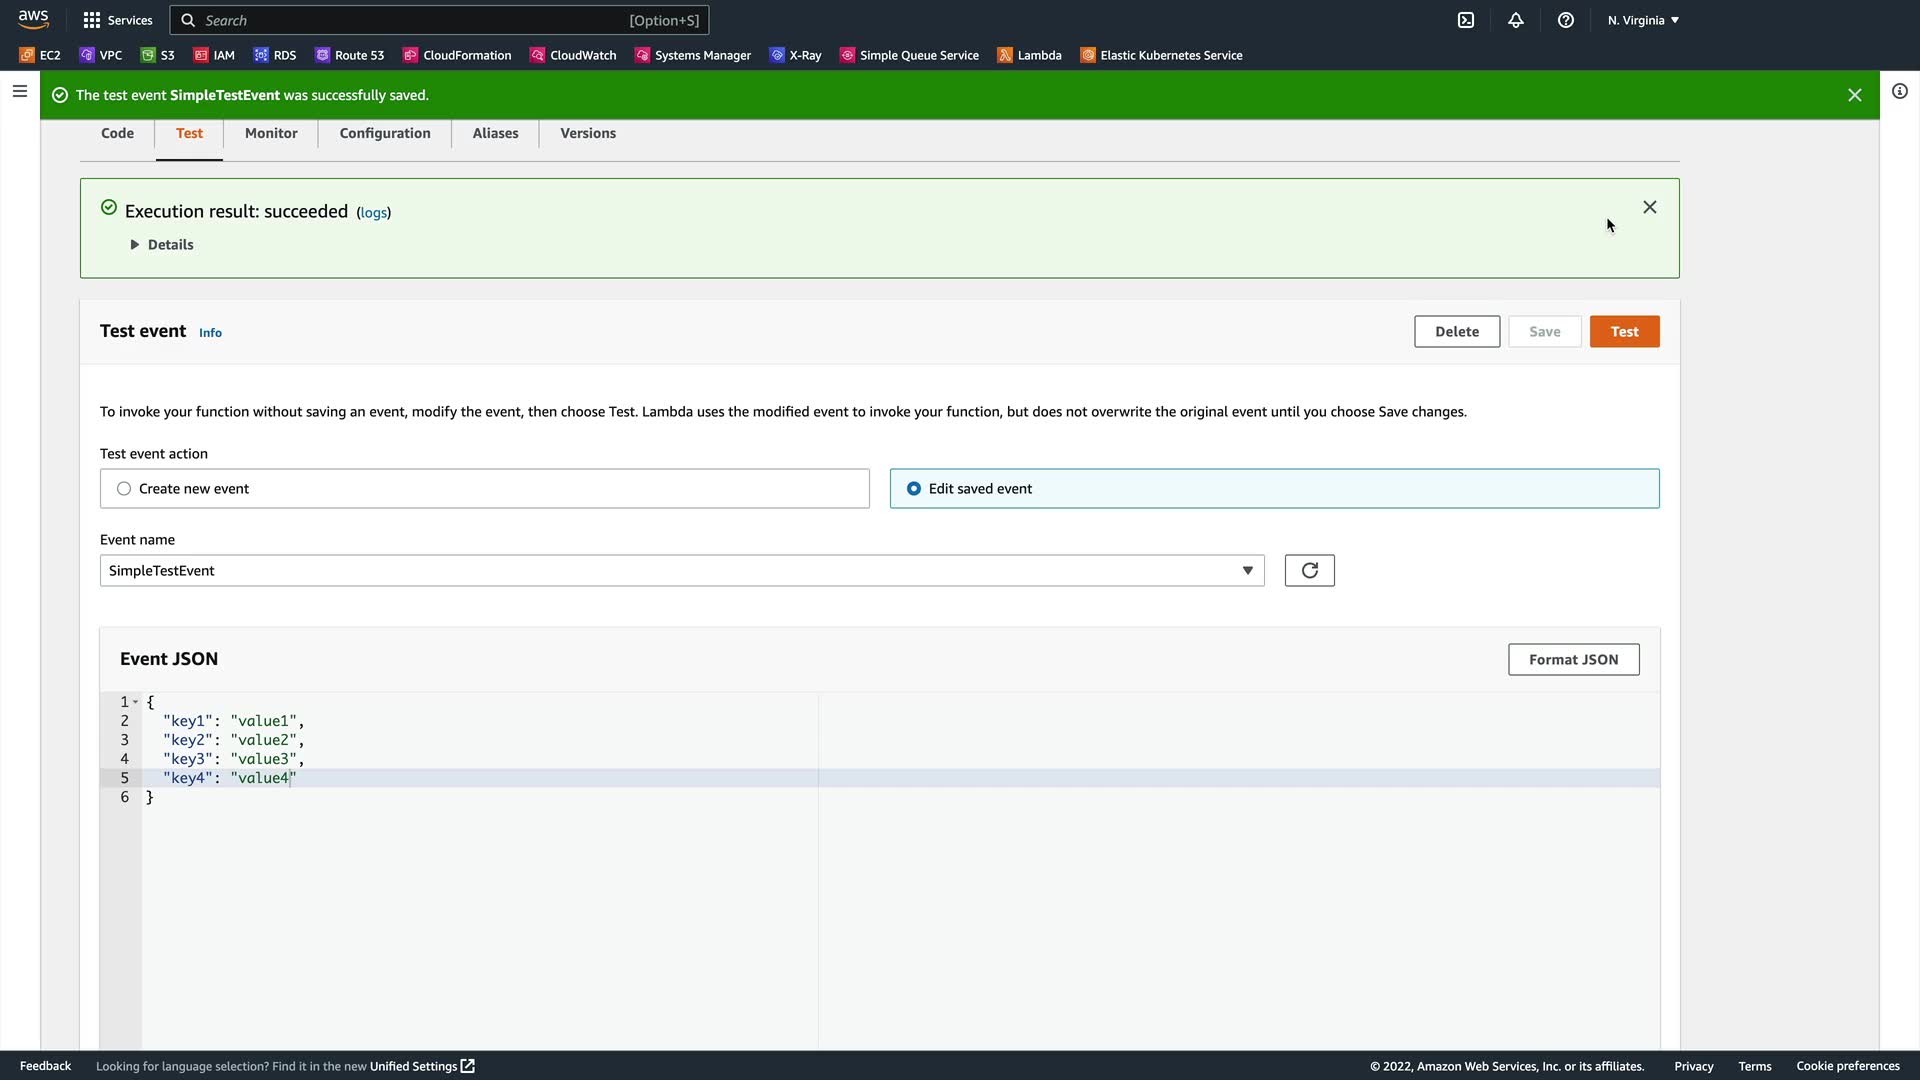This screenshot has width=1920, height=1080.
Task: Open the info panel icon at the right edge
Action: [1900, 91]
